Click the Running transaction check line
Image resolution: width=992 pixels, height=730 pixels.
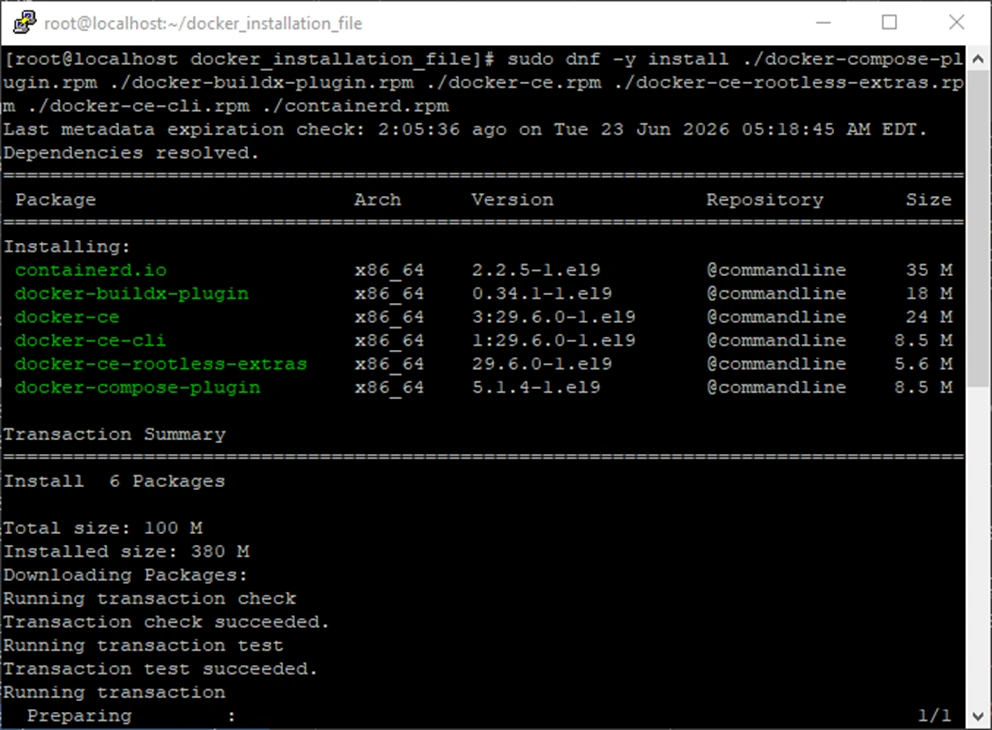coord(150,598)
